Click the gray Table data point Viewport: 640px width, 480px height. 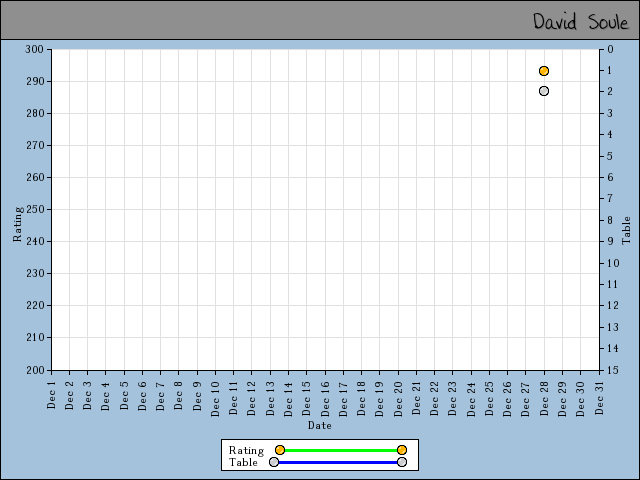tap(544, 91)
